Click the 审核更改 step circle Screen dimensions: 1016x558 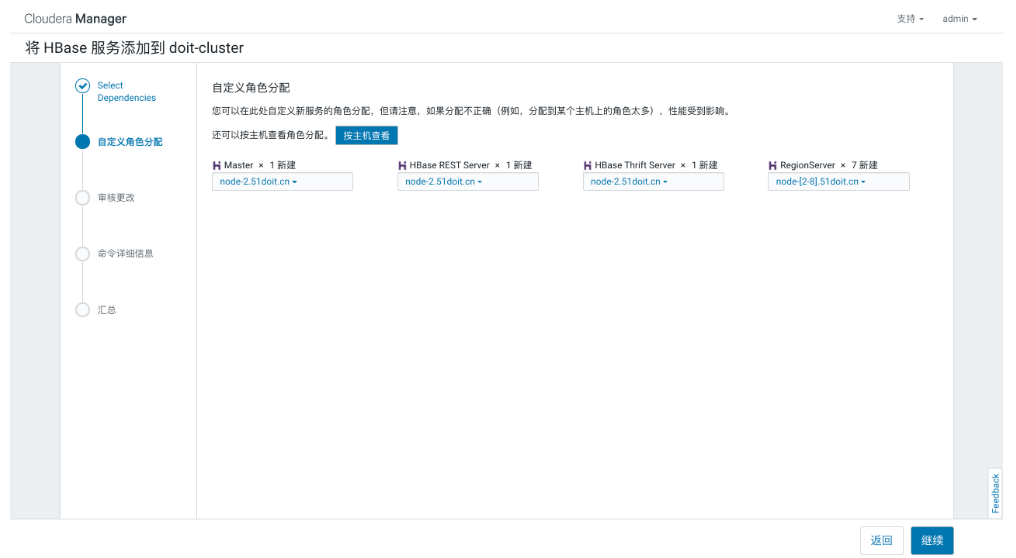(x=82, y=198)
